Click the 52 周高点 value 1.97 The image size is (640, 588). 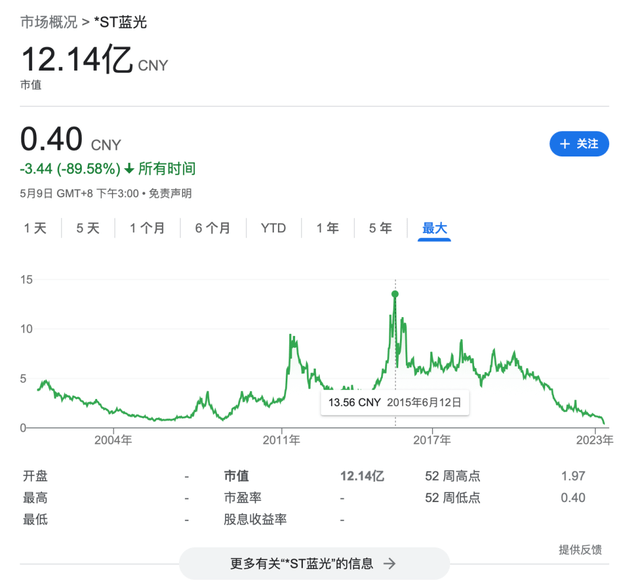573,476
